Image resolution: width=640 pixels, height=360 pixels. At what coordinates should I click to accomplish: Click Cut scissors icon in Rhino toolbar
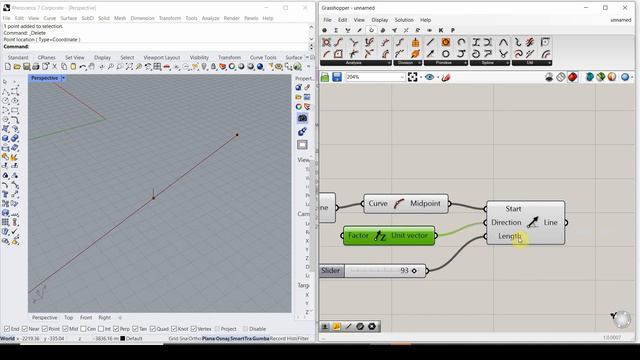[54, 67]
